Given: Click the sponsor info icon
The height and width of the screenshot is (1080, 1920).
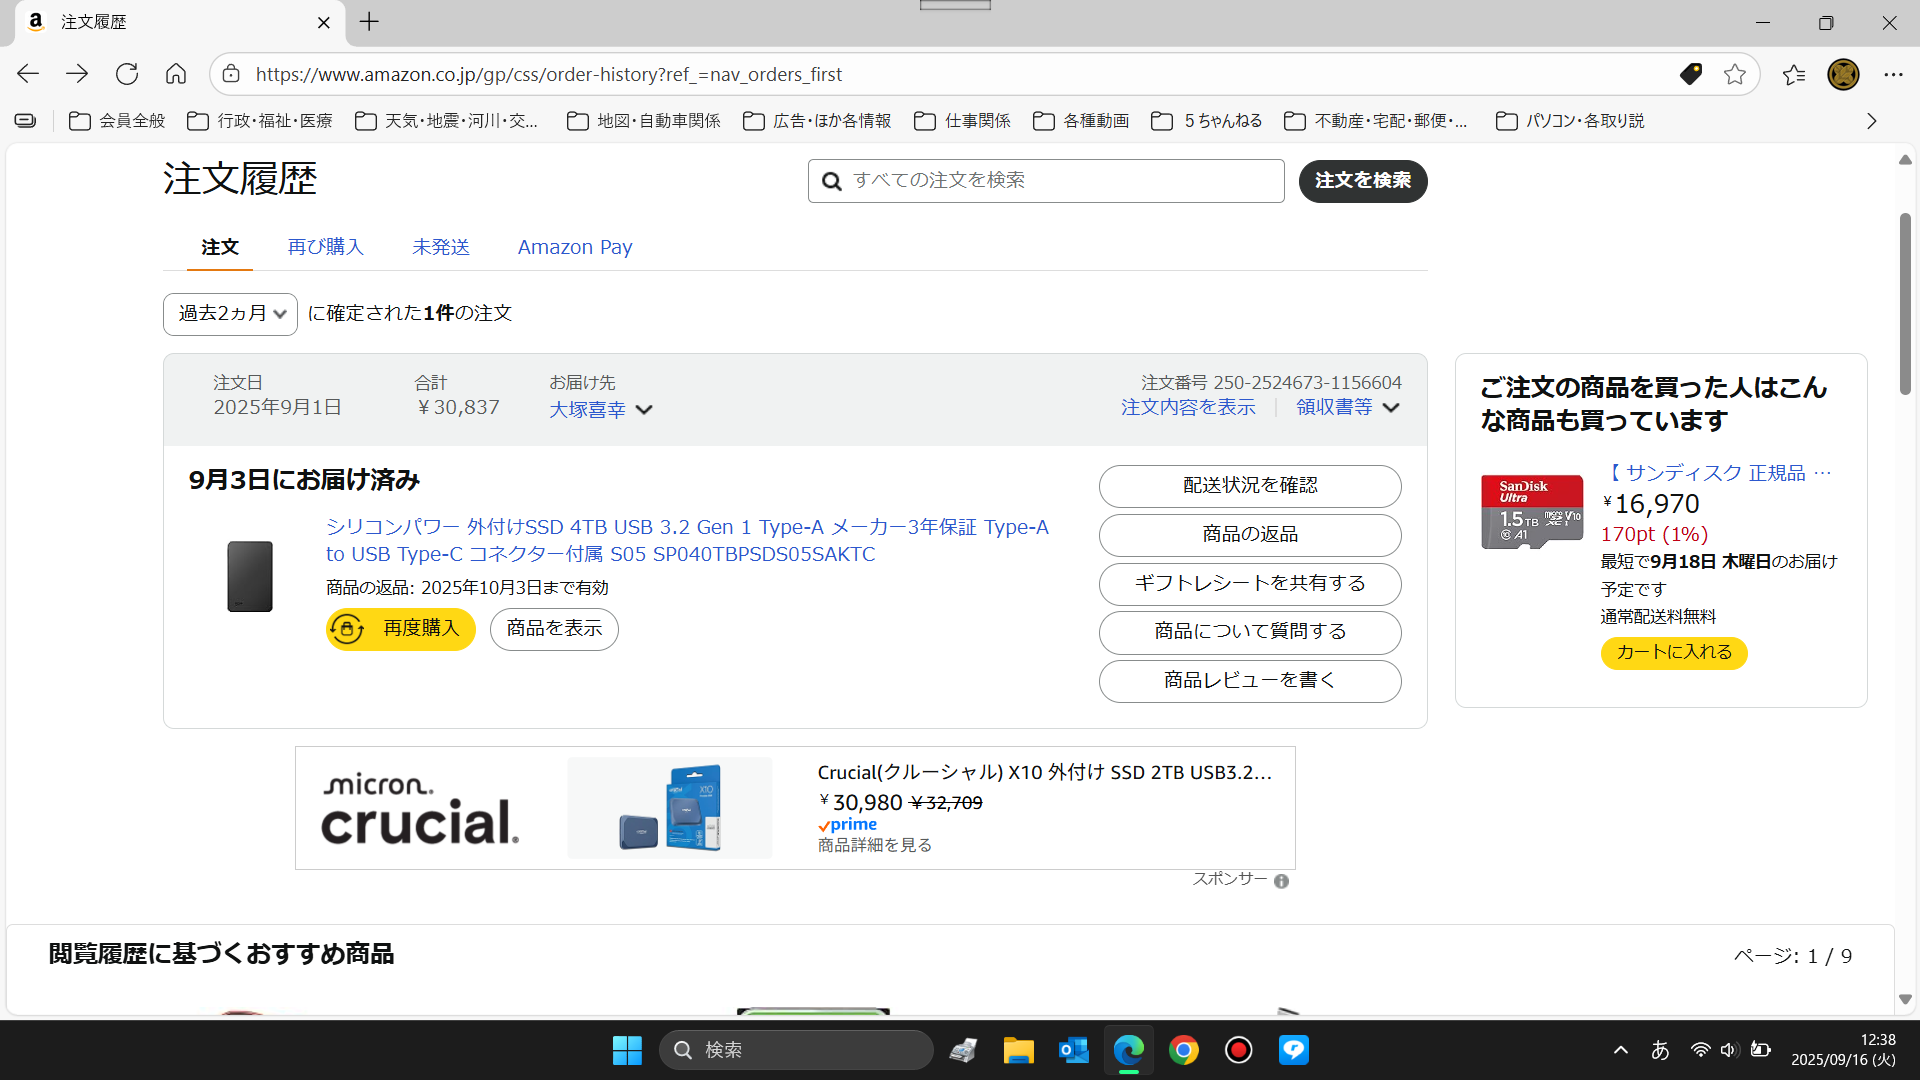Looking at the screenshot, I should pyautogui.click(x=1281, y=881).
